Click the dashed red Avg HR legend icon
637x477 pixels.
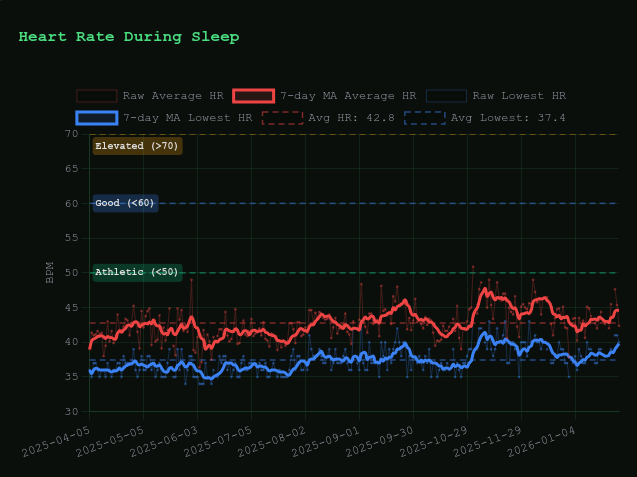point(282,118)
